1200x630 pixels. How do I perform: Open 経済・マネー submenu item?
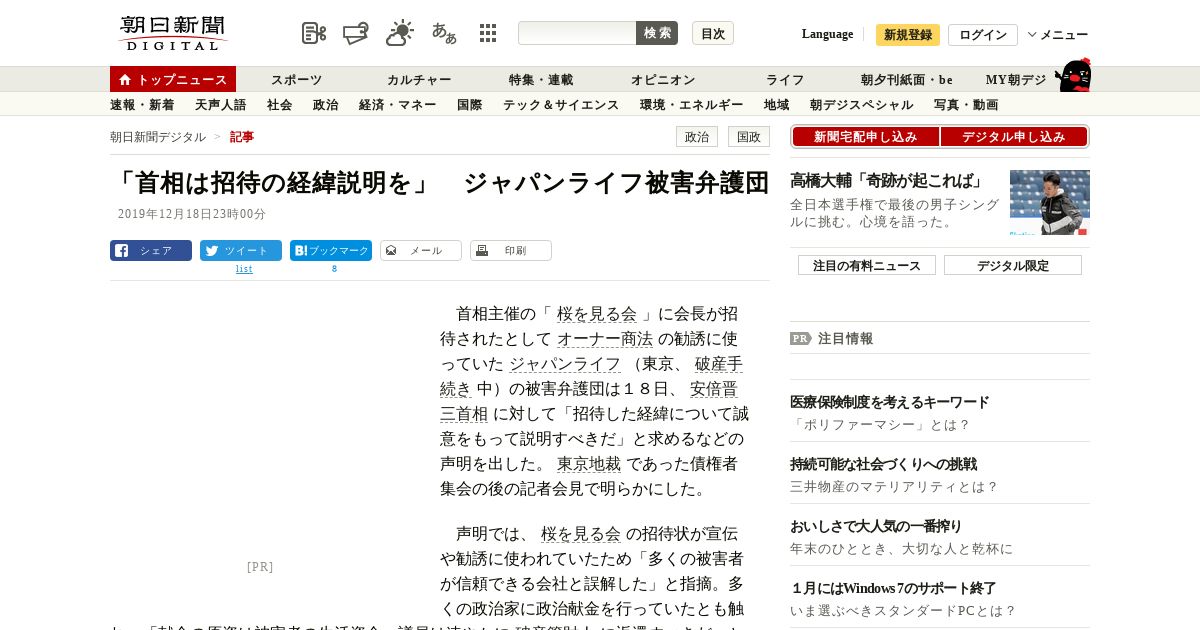[x=398, y=105]
